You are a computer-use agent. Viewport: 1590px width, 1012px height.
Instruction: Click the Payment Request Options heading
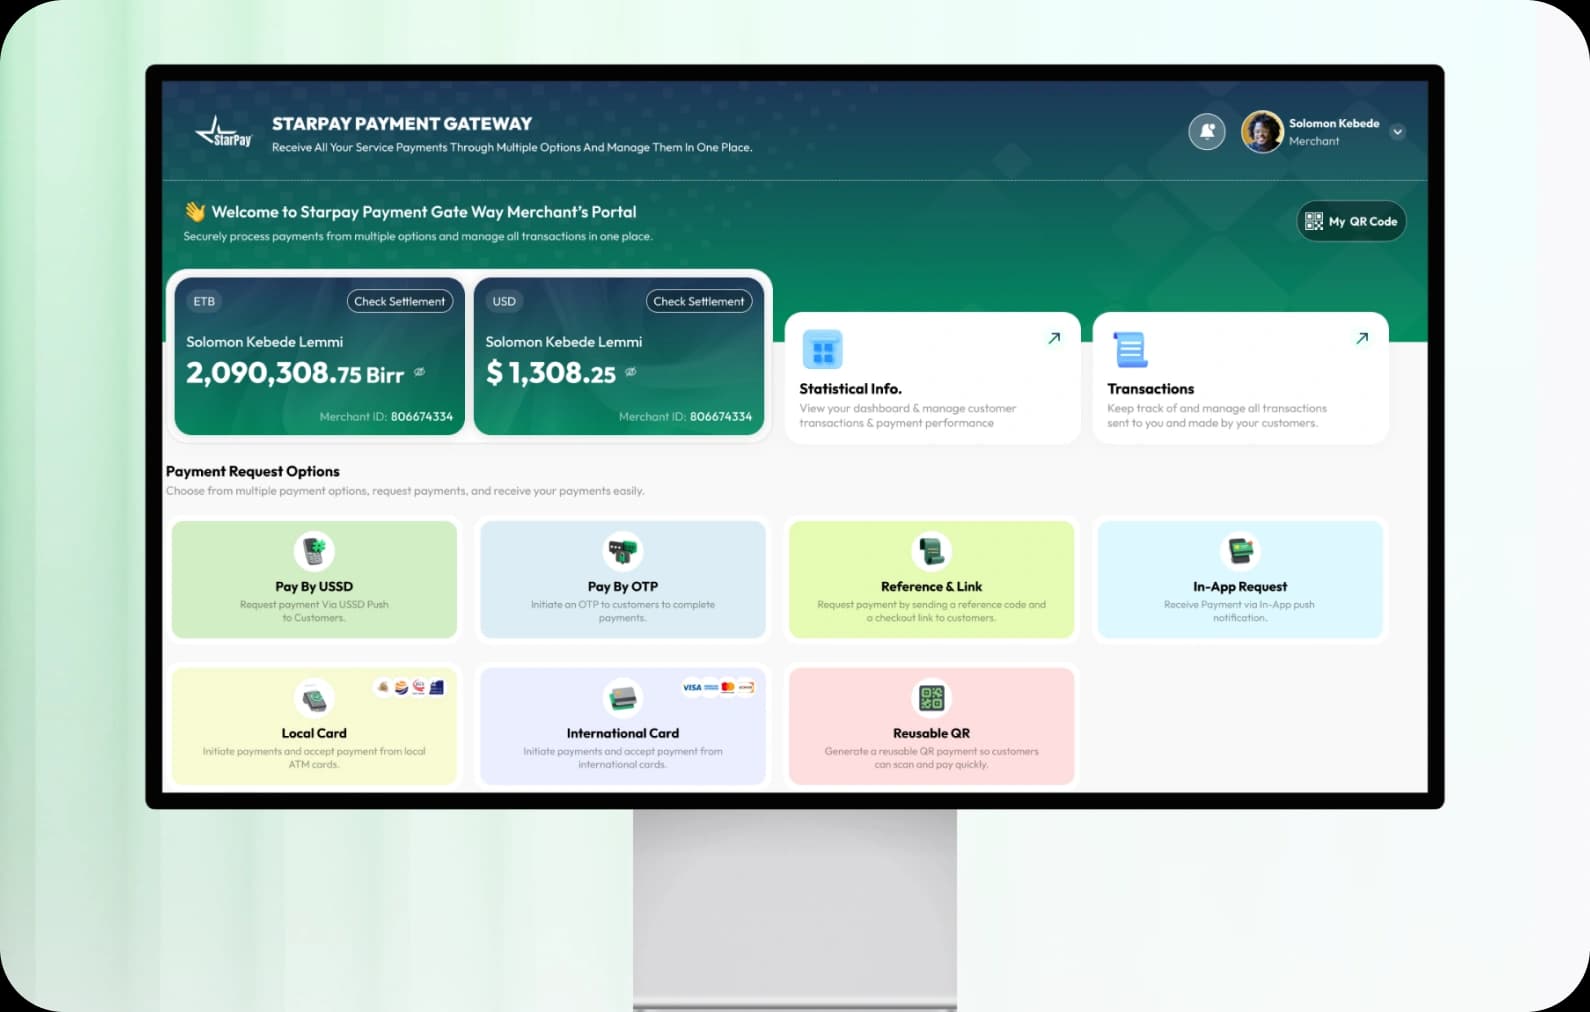(x=253, y=471)
